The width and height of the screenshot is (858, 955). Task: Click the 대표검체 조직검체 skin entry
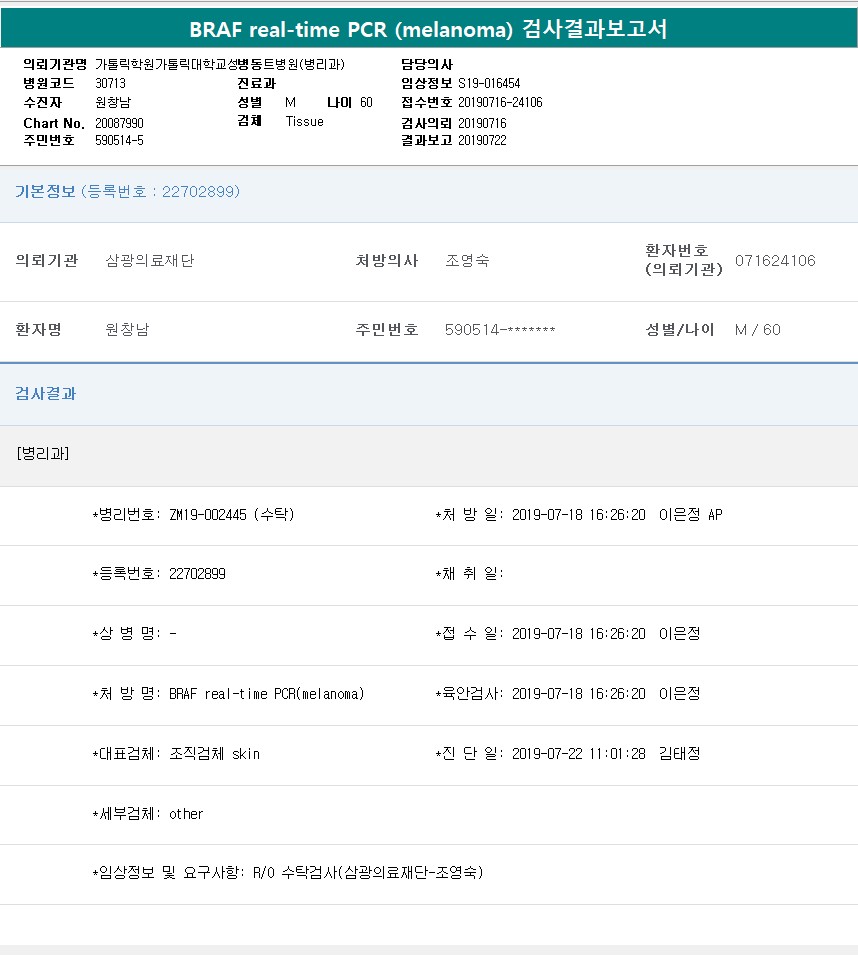[214, 754]
